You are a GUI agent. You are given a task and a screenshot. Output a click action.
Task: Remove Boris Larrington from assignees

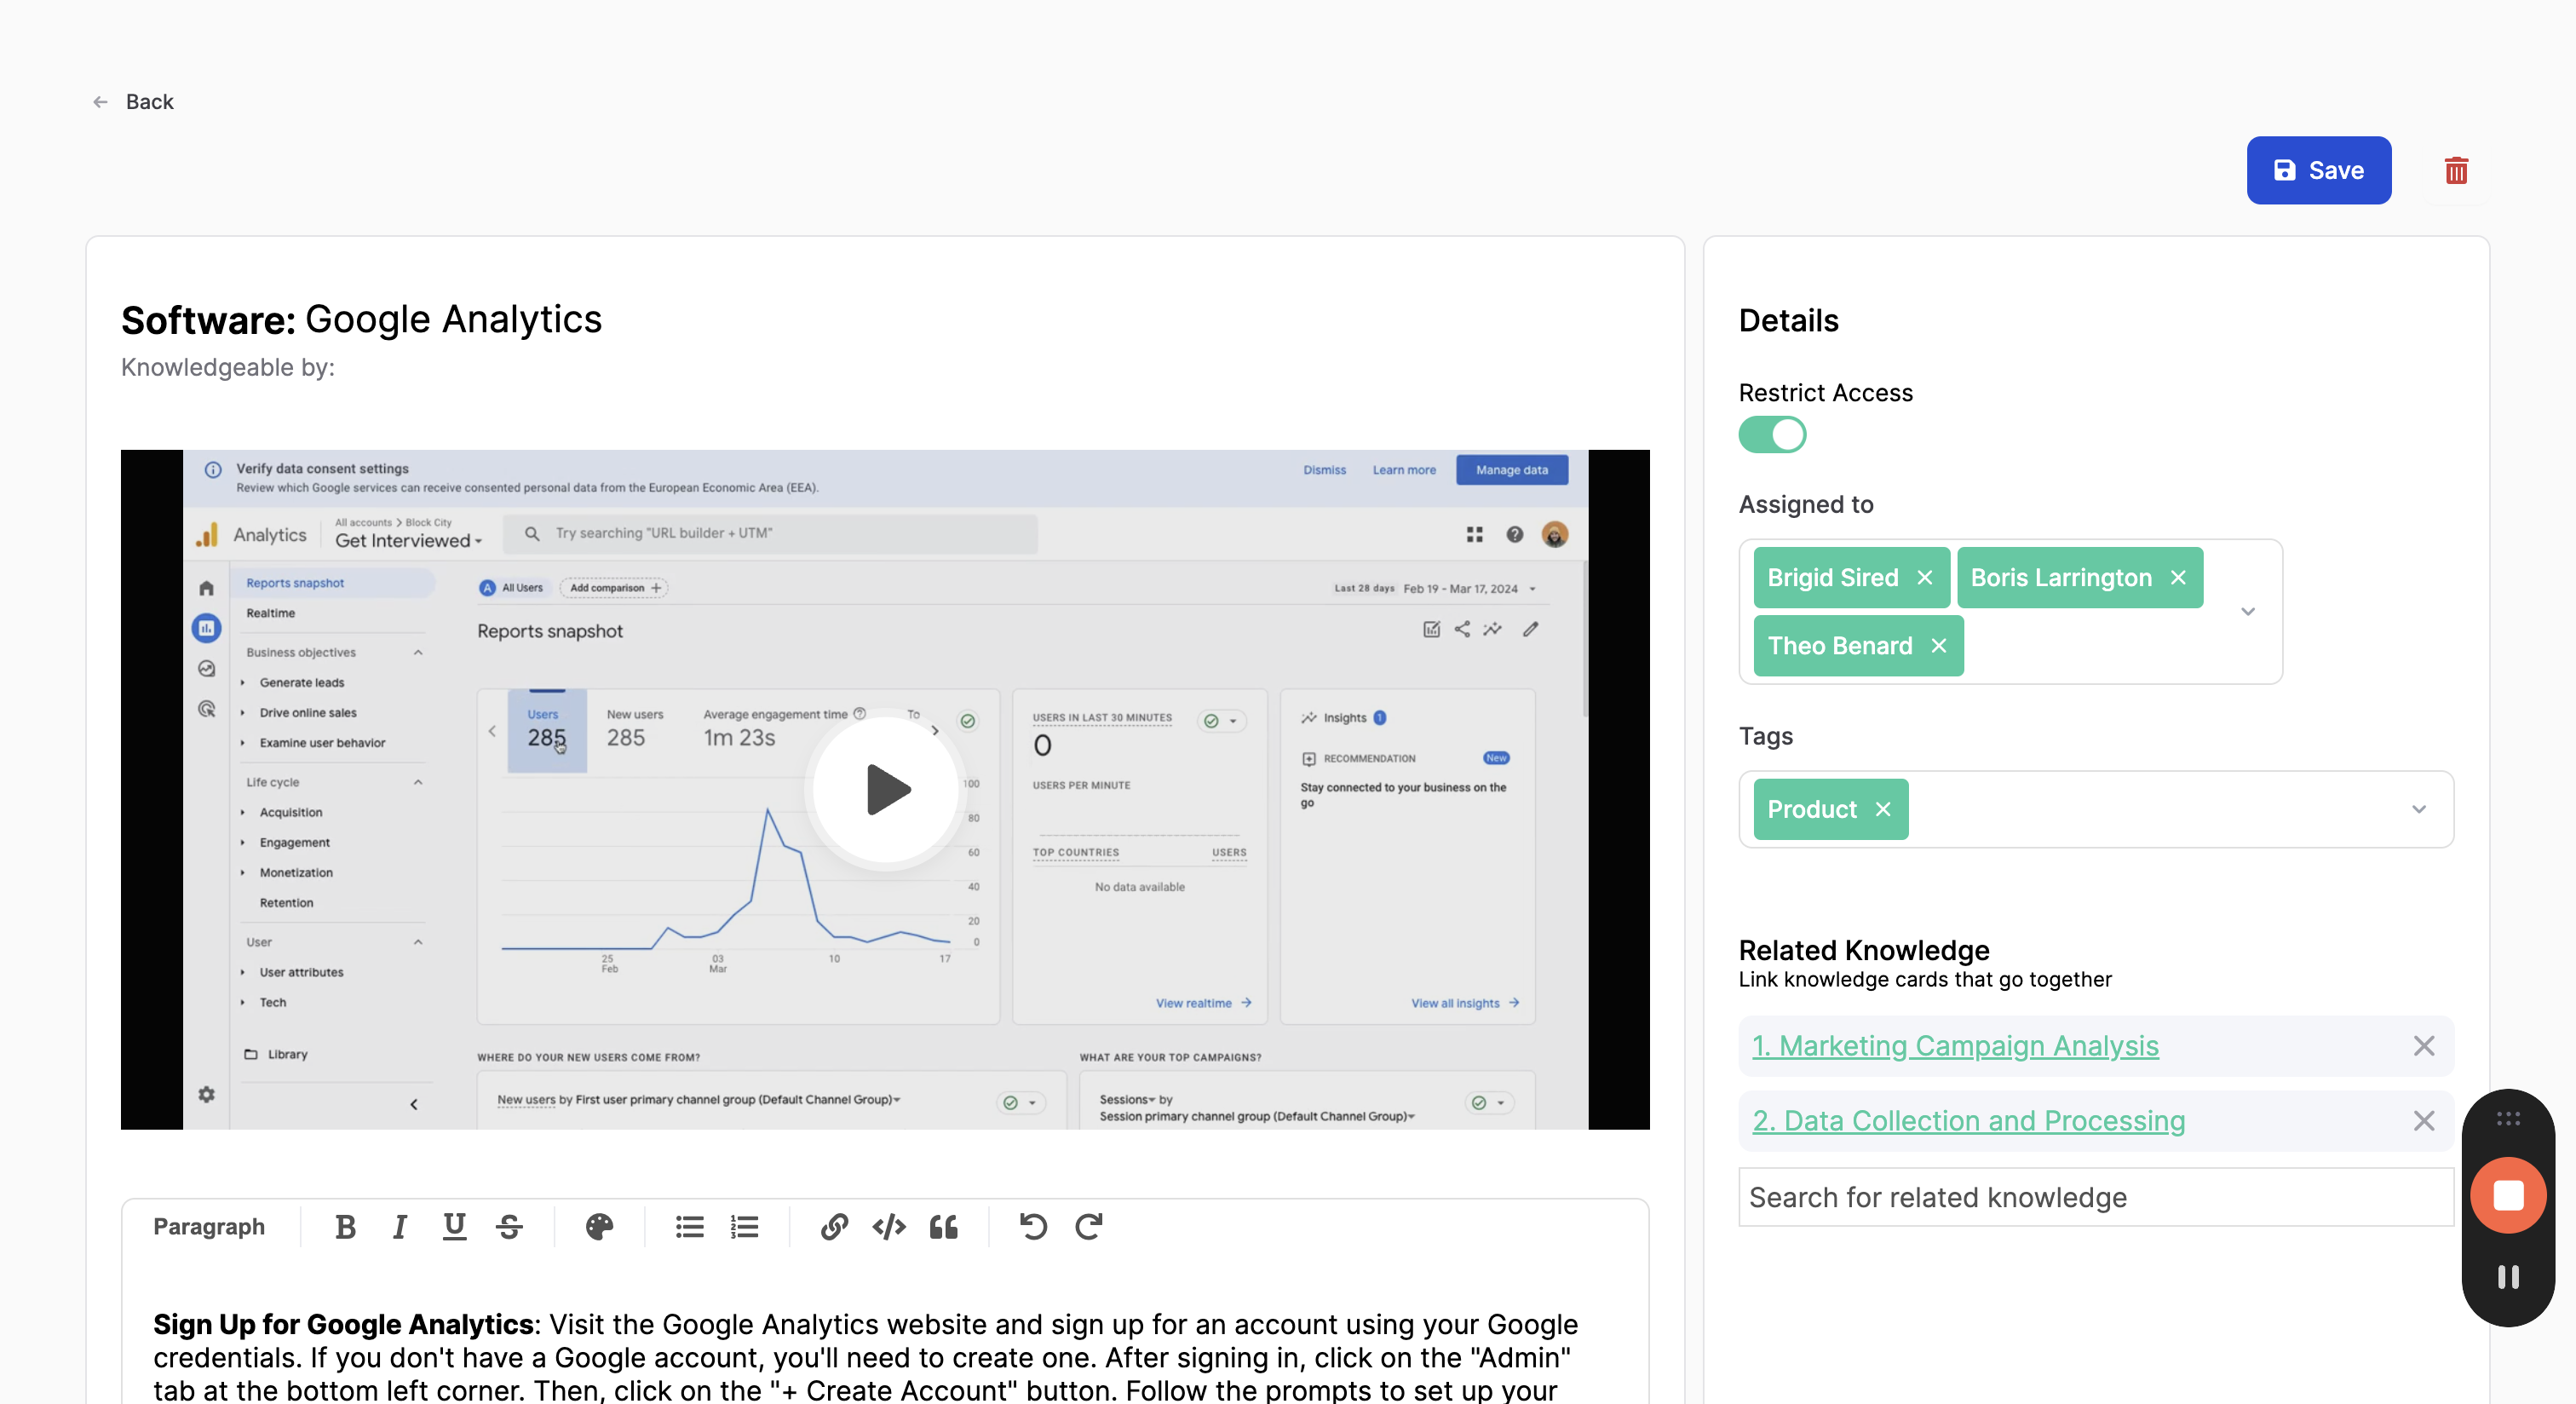[x=2178, y=578]
